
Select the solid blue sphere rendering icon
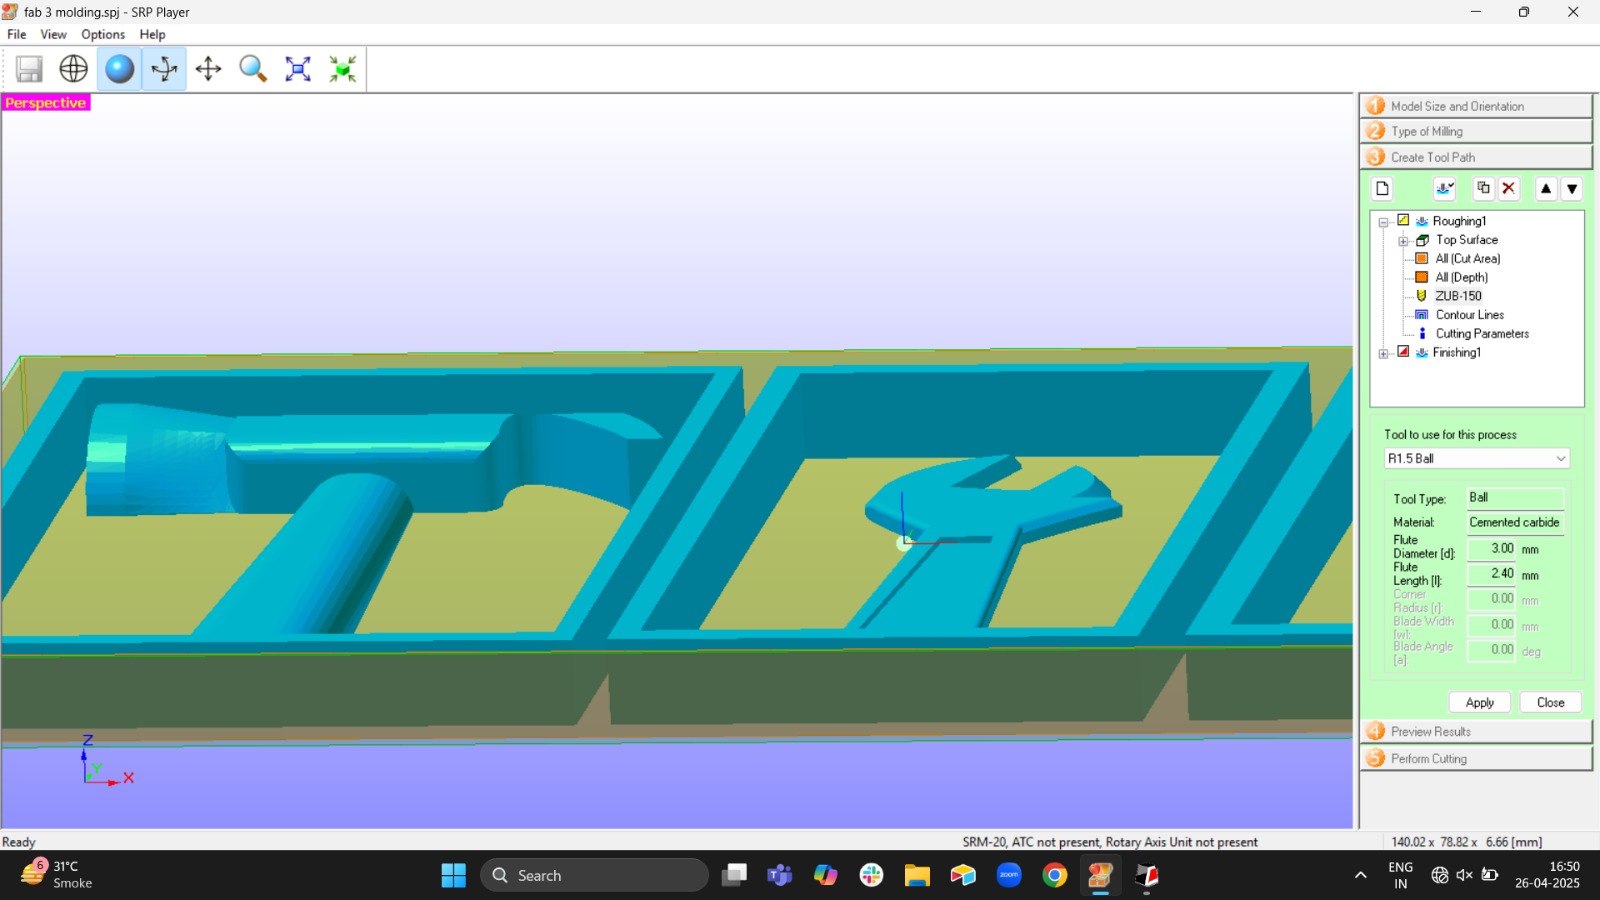coord(119,69)
